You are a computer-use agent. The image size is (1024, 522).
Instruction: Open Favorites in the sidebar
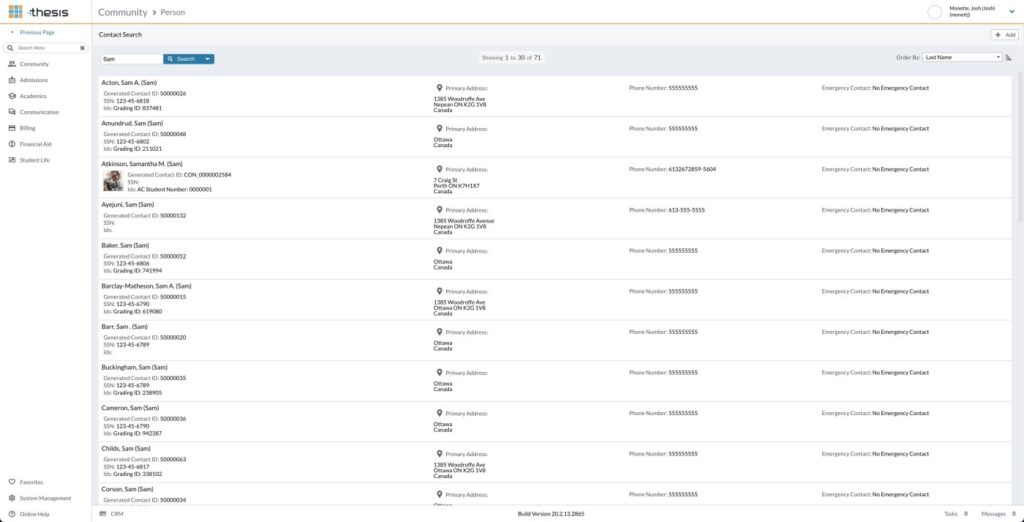click(31, 482)
